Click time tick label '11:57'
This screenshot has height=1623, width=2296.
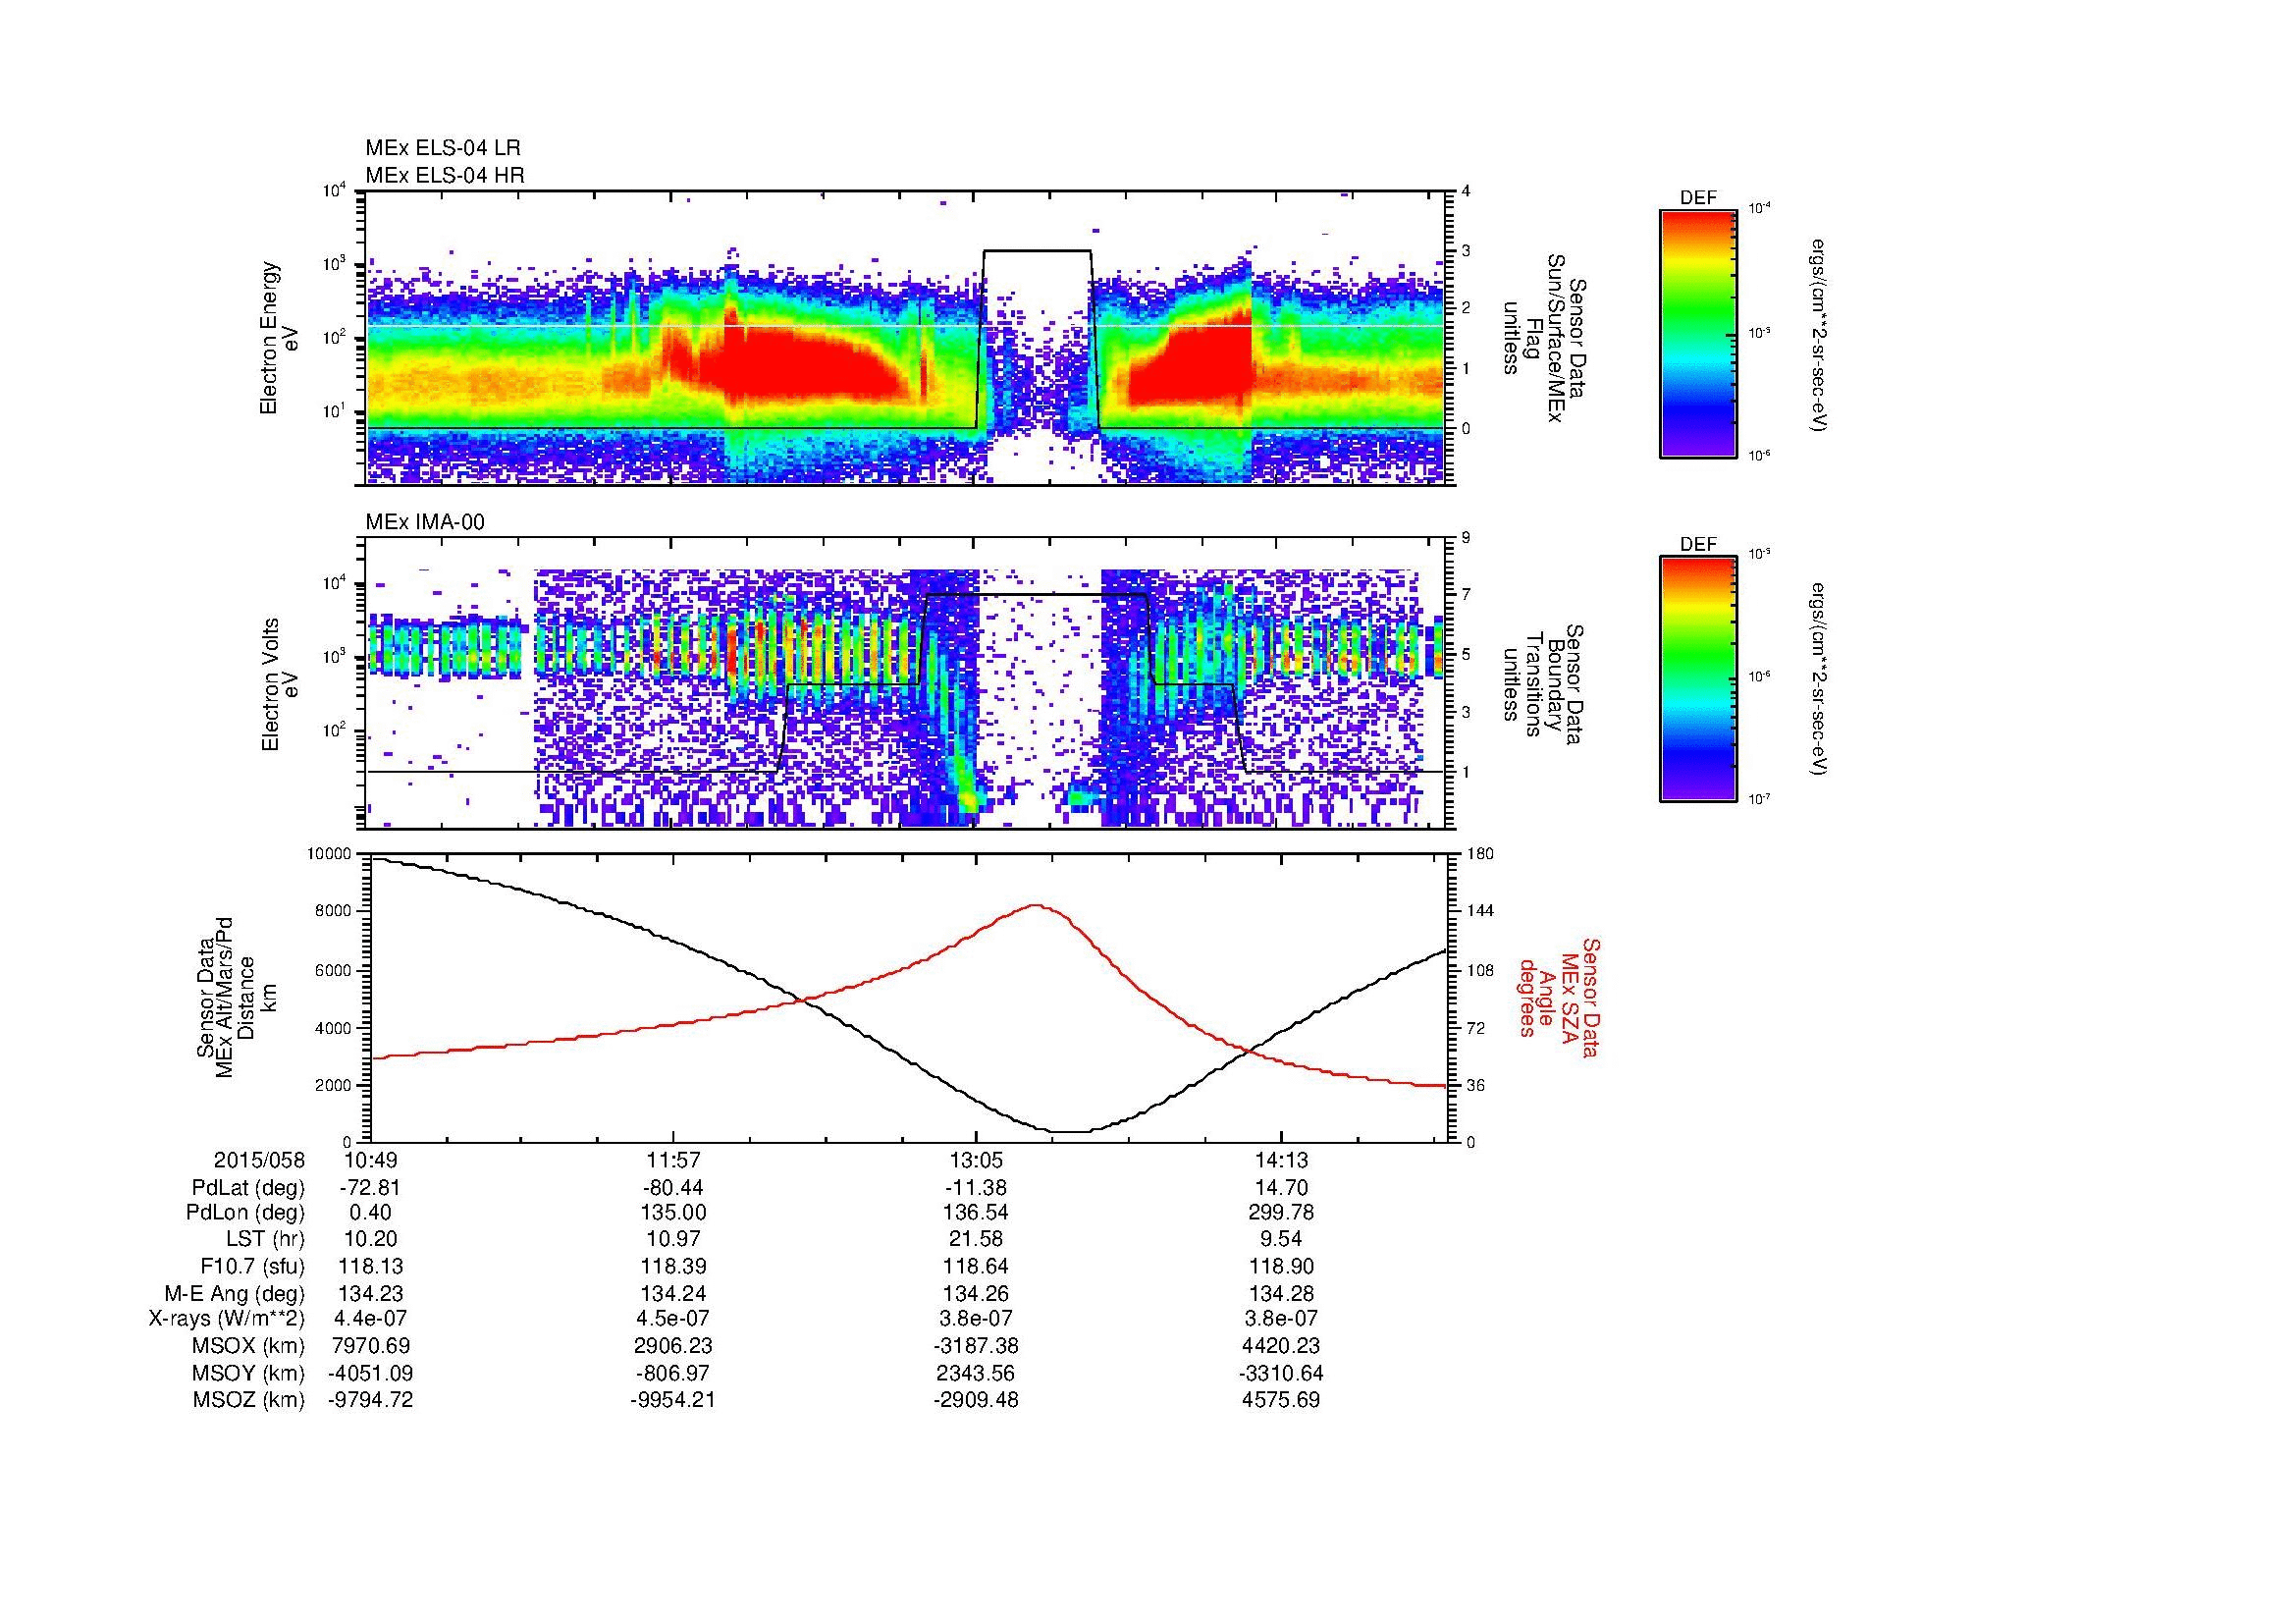click(673, 1161)
